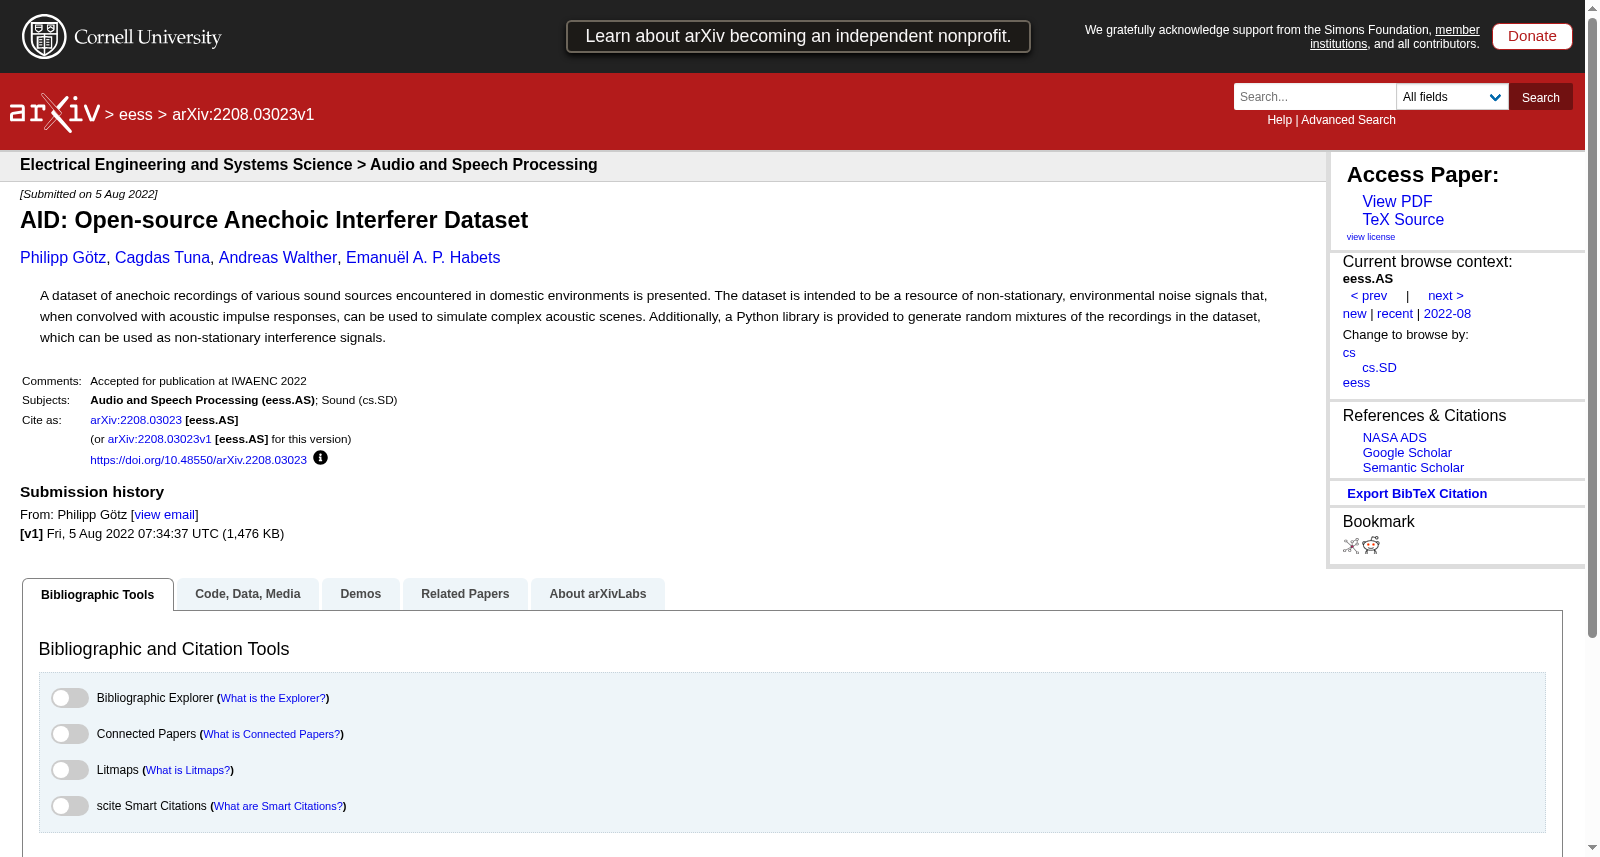1600x857 pixels.
Task: Bookmark paper with Reddit icon
Action: (1371, 545)
